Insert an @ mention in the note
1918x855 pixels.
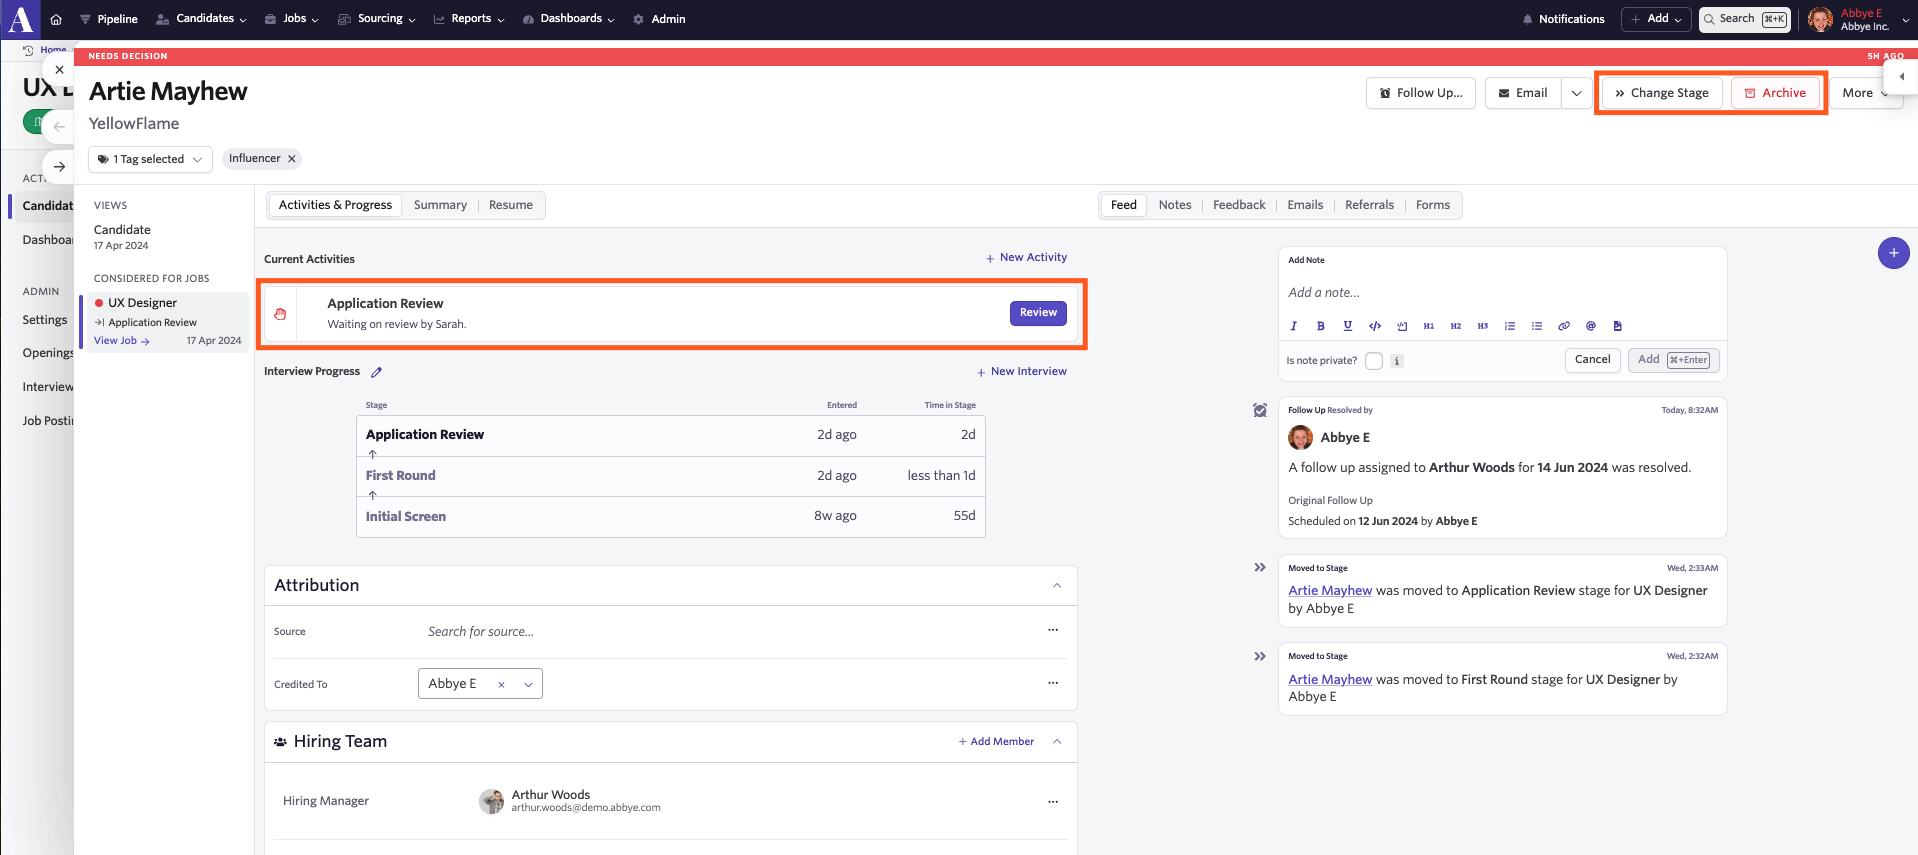point(1591,326)
